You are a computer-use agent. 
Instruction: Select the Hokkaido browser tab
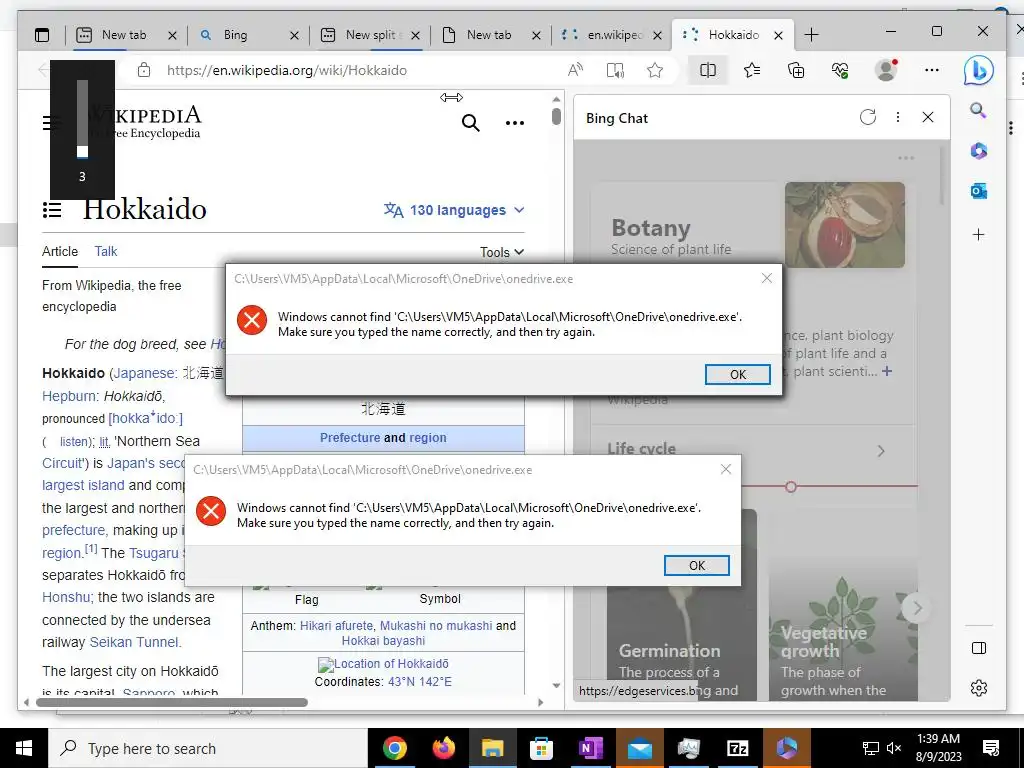coord(733,35)
